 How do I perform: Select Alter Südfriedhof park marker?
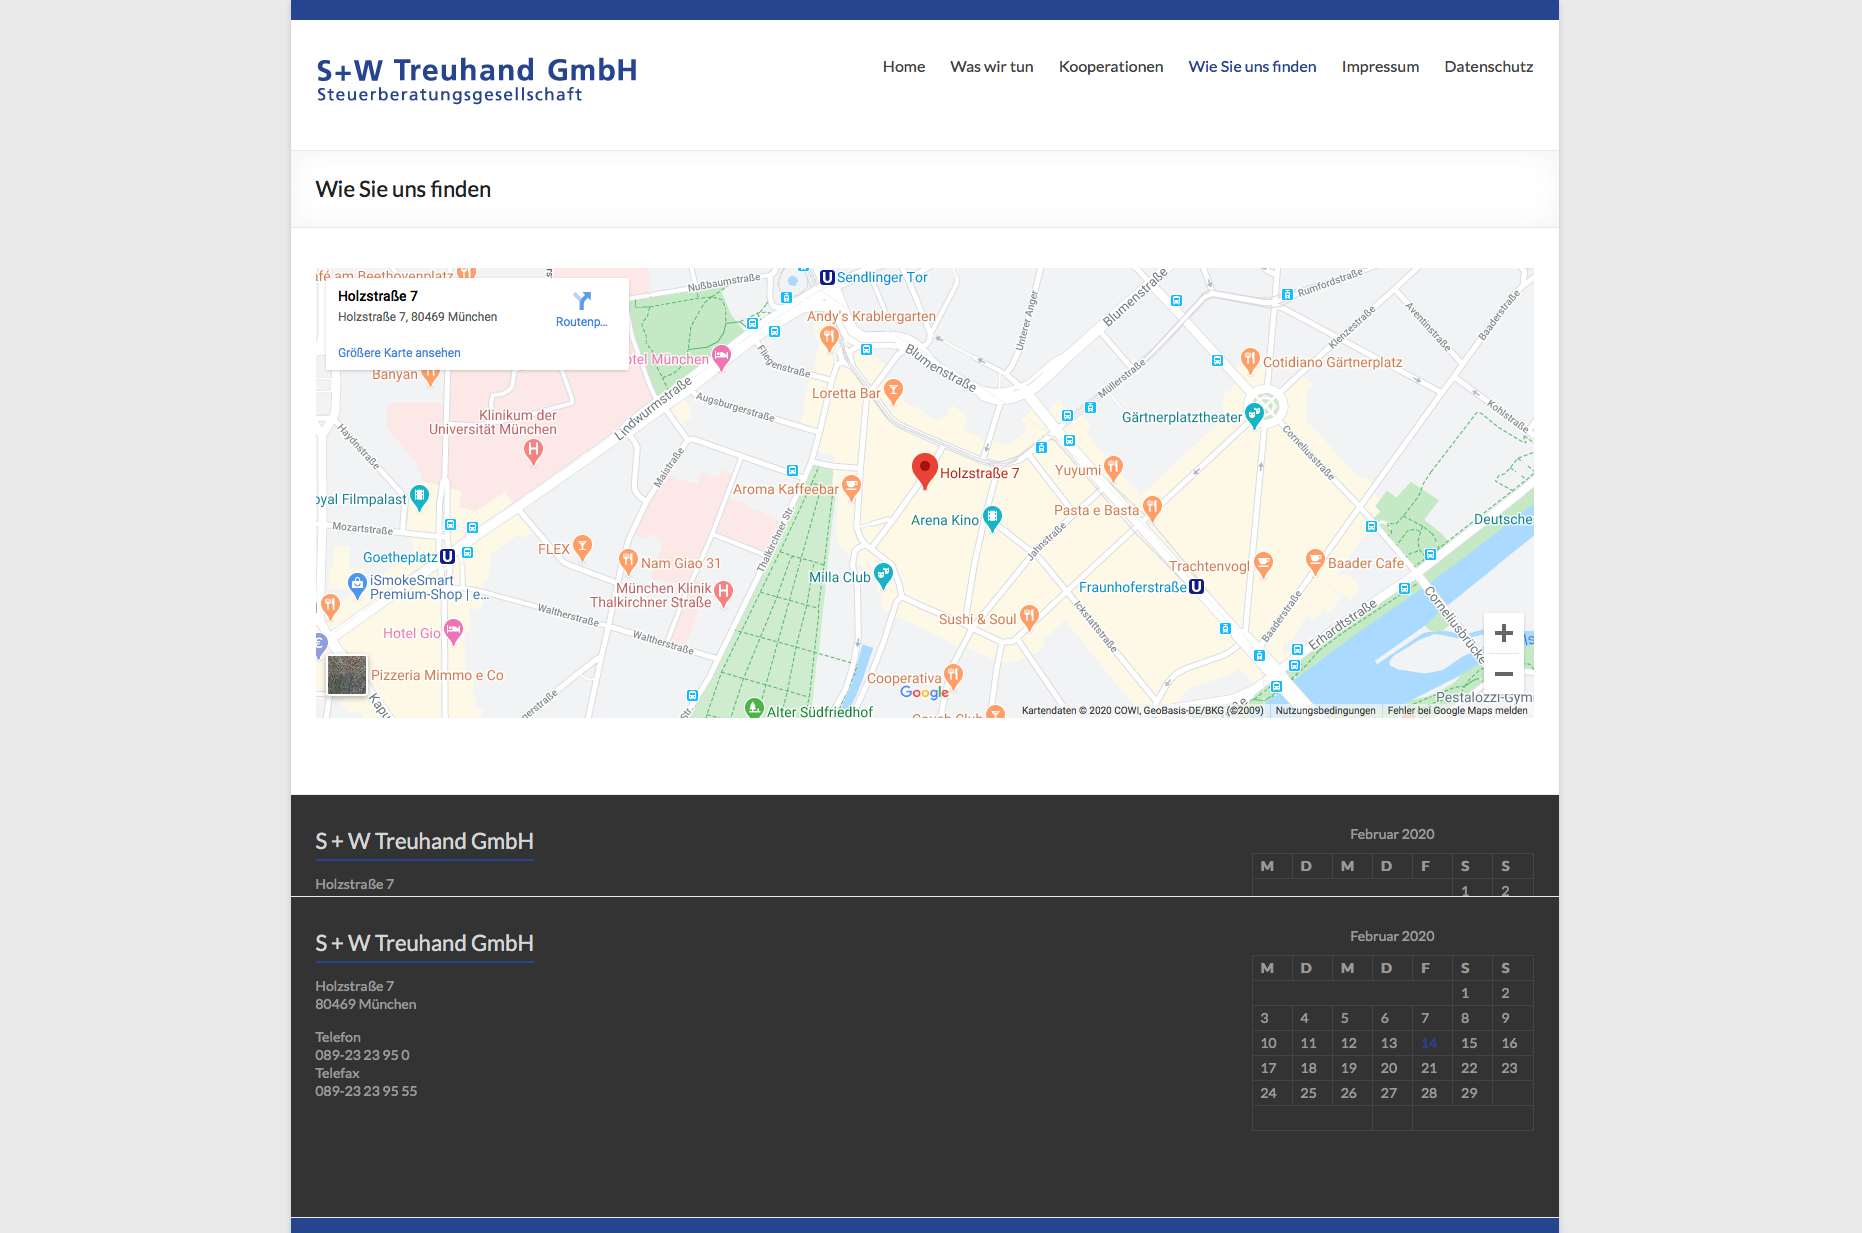point(755,708)
